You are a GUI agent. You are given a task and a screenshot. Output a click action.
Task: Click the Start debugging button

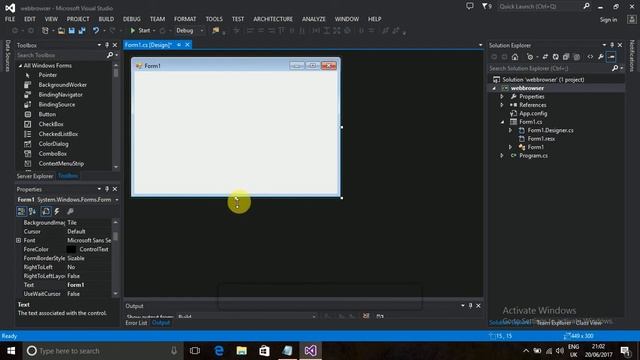tap(140, 31)
